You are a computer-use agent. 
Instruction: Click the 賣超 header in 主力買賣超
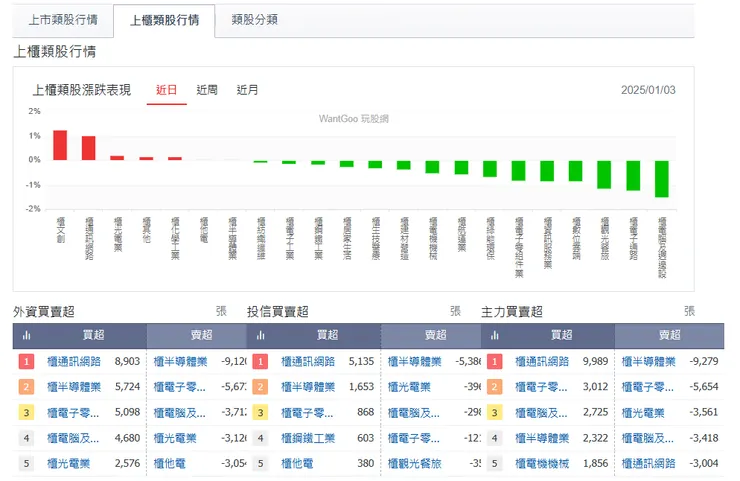(670, 335)
